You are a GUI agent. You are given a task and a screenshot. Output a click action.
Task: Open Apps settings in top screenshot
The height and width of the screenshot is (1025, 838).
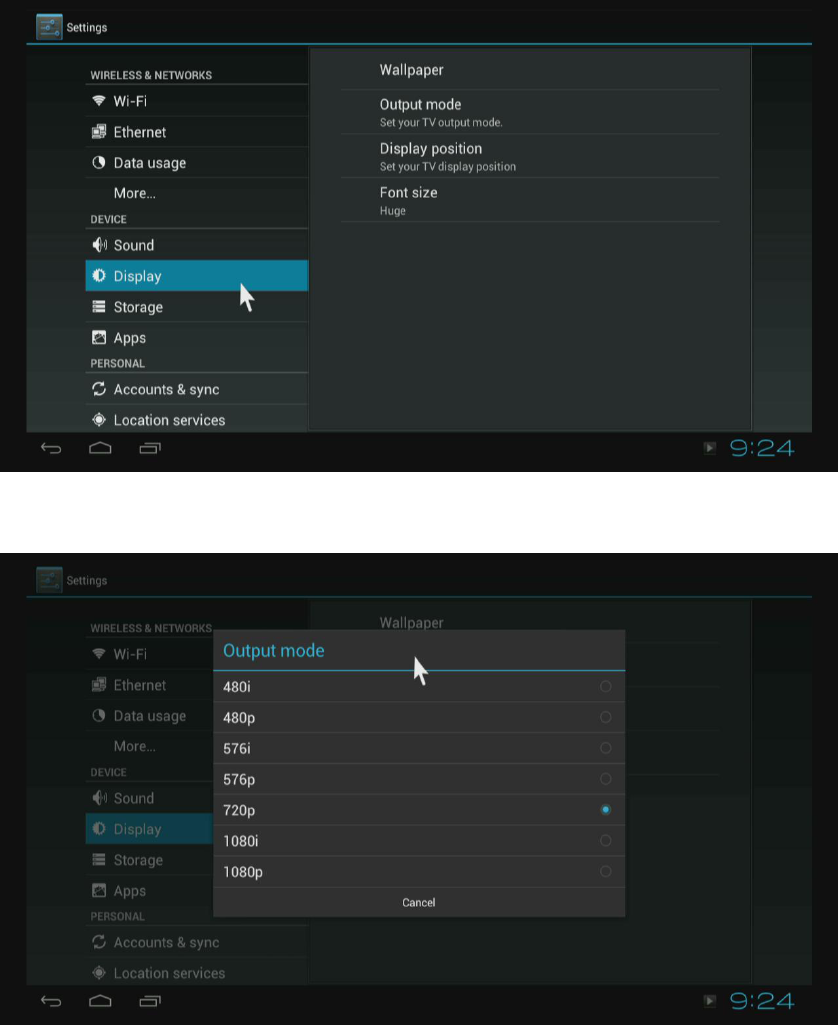pyautogui.click(x=197, y=337)
